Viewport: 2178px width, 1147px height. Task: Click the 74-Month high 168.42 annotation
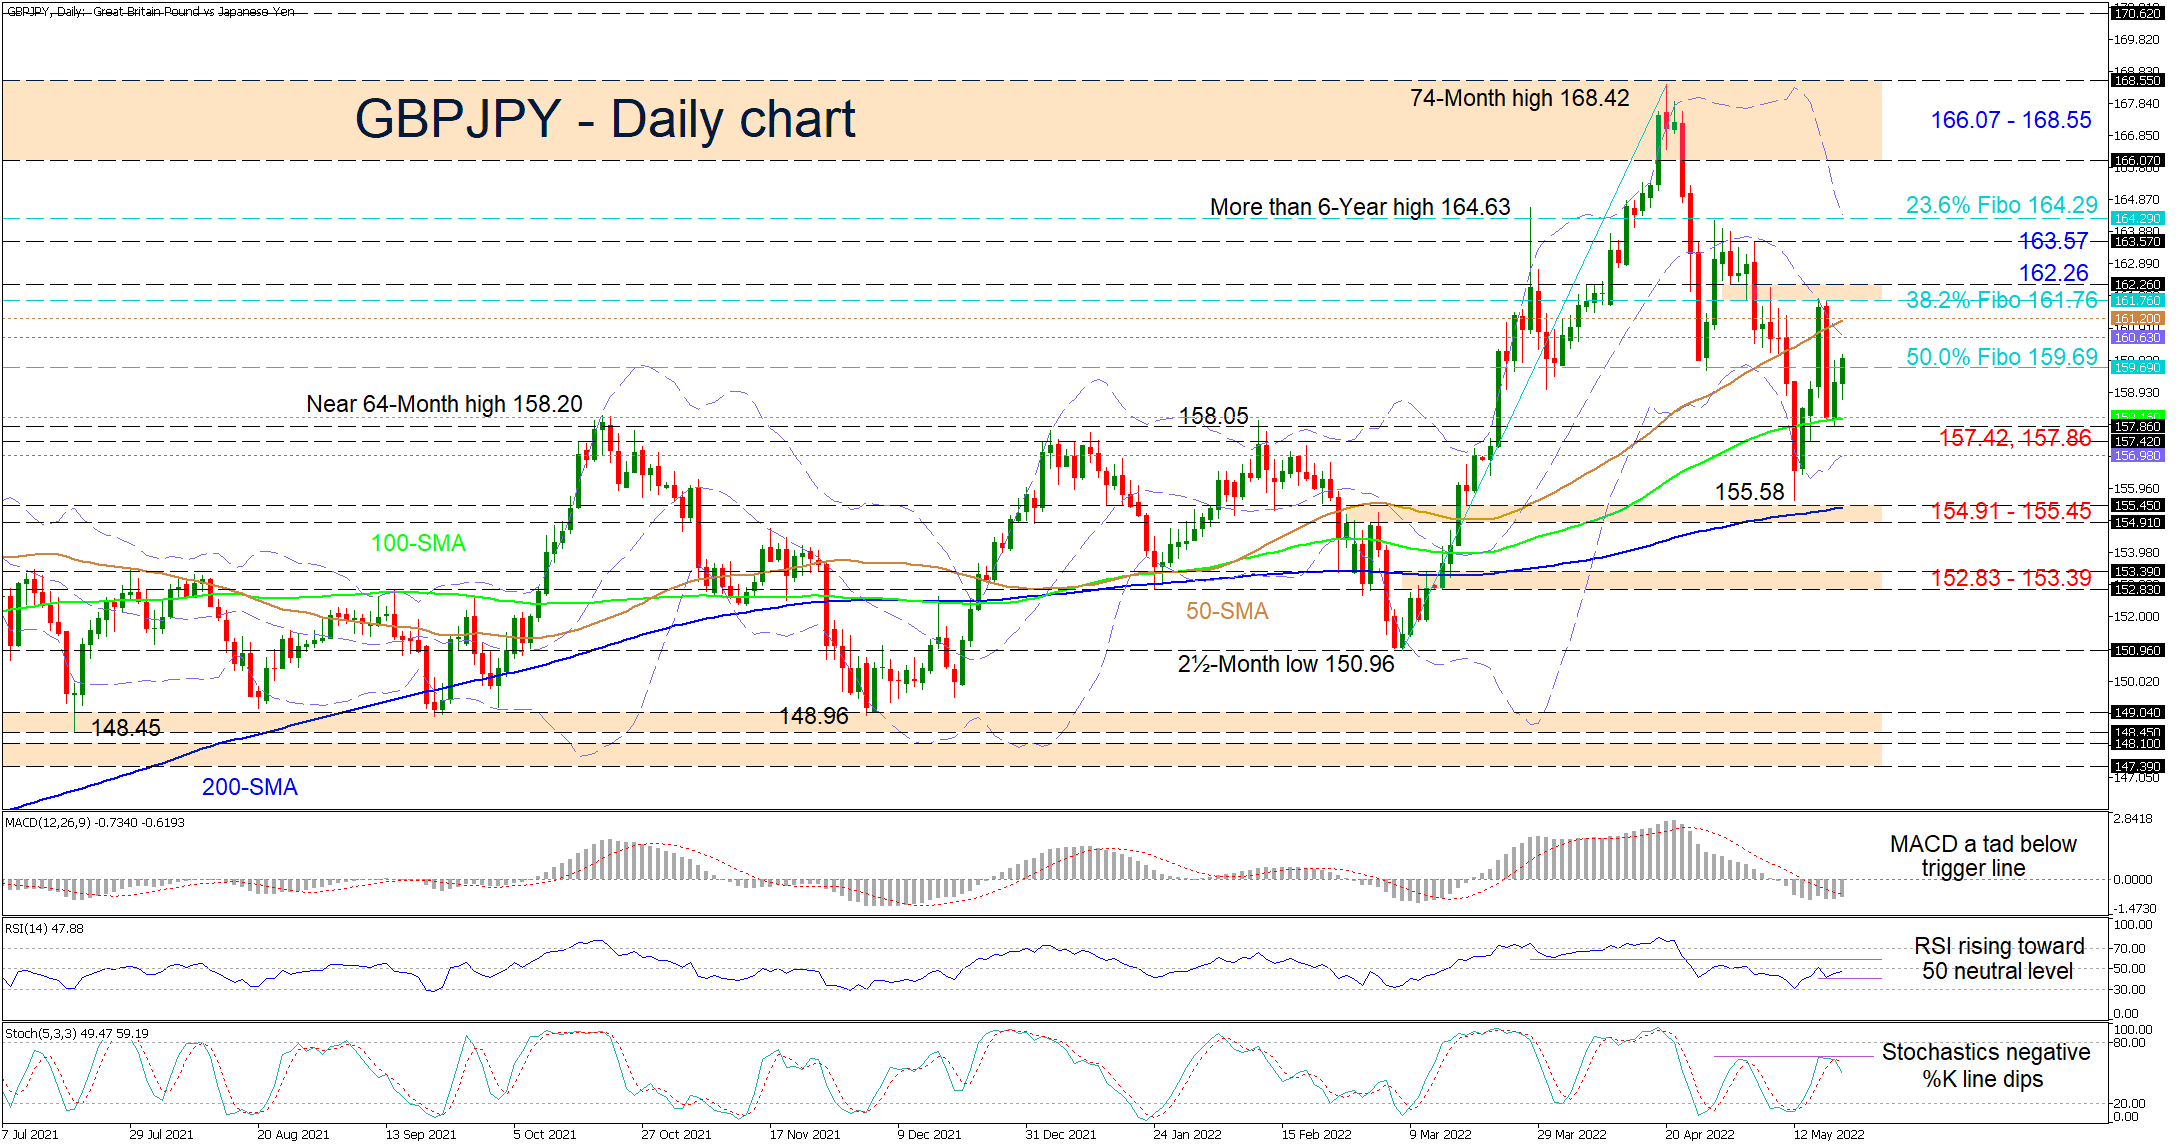point(1519,98)
